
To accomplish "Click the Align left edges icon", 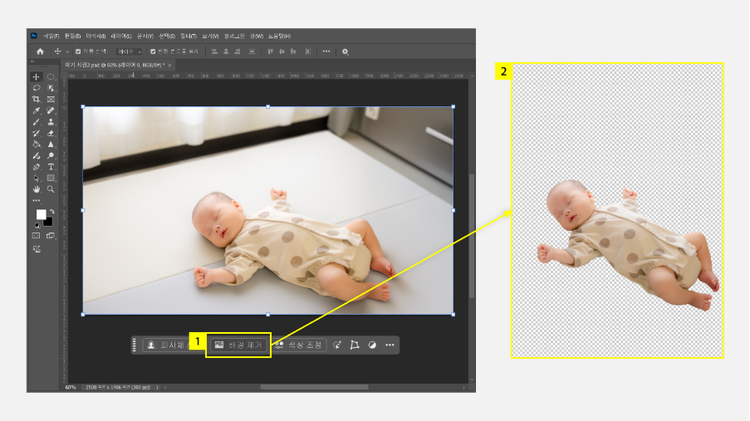I will point(214,52).
